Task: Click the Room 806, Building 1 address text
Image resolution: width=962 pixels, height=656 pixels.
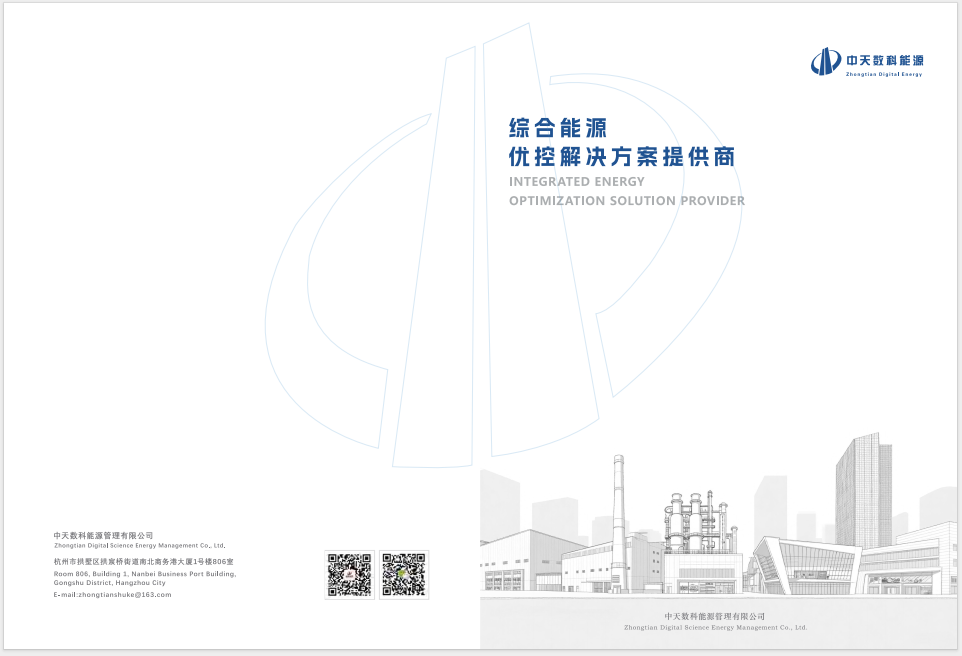Action: click(144, 574)
